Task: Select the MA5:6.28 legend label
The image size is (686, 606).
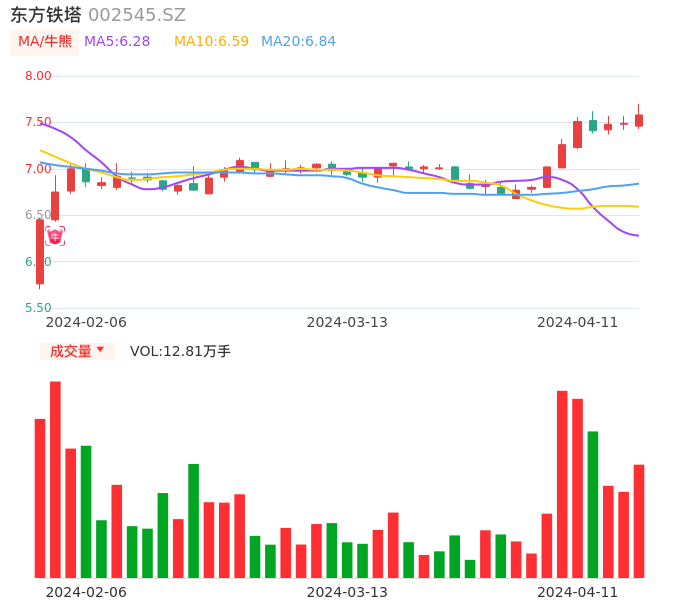Action: coord(117,42)
